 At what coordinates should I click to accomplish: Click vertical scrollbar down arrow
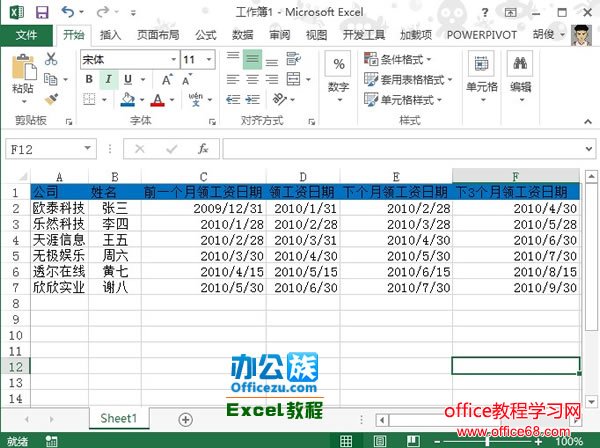click(591, 402)
